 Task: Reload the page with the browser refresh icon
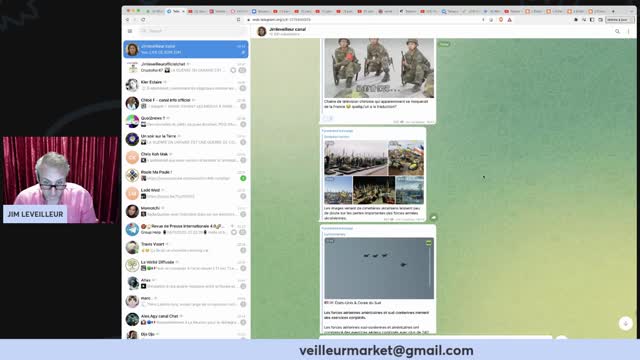pos(143,20)
